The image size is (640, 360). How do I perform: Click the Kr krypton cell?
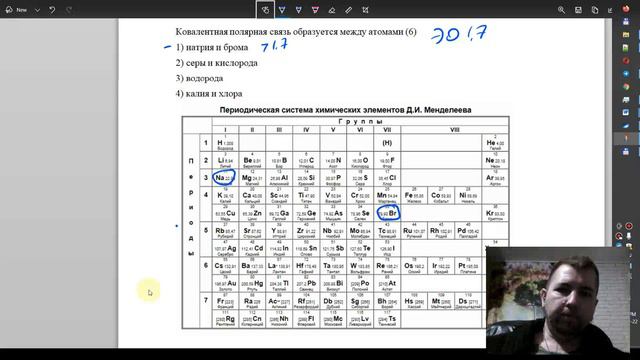495,213
